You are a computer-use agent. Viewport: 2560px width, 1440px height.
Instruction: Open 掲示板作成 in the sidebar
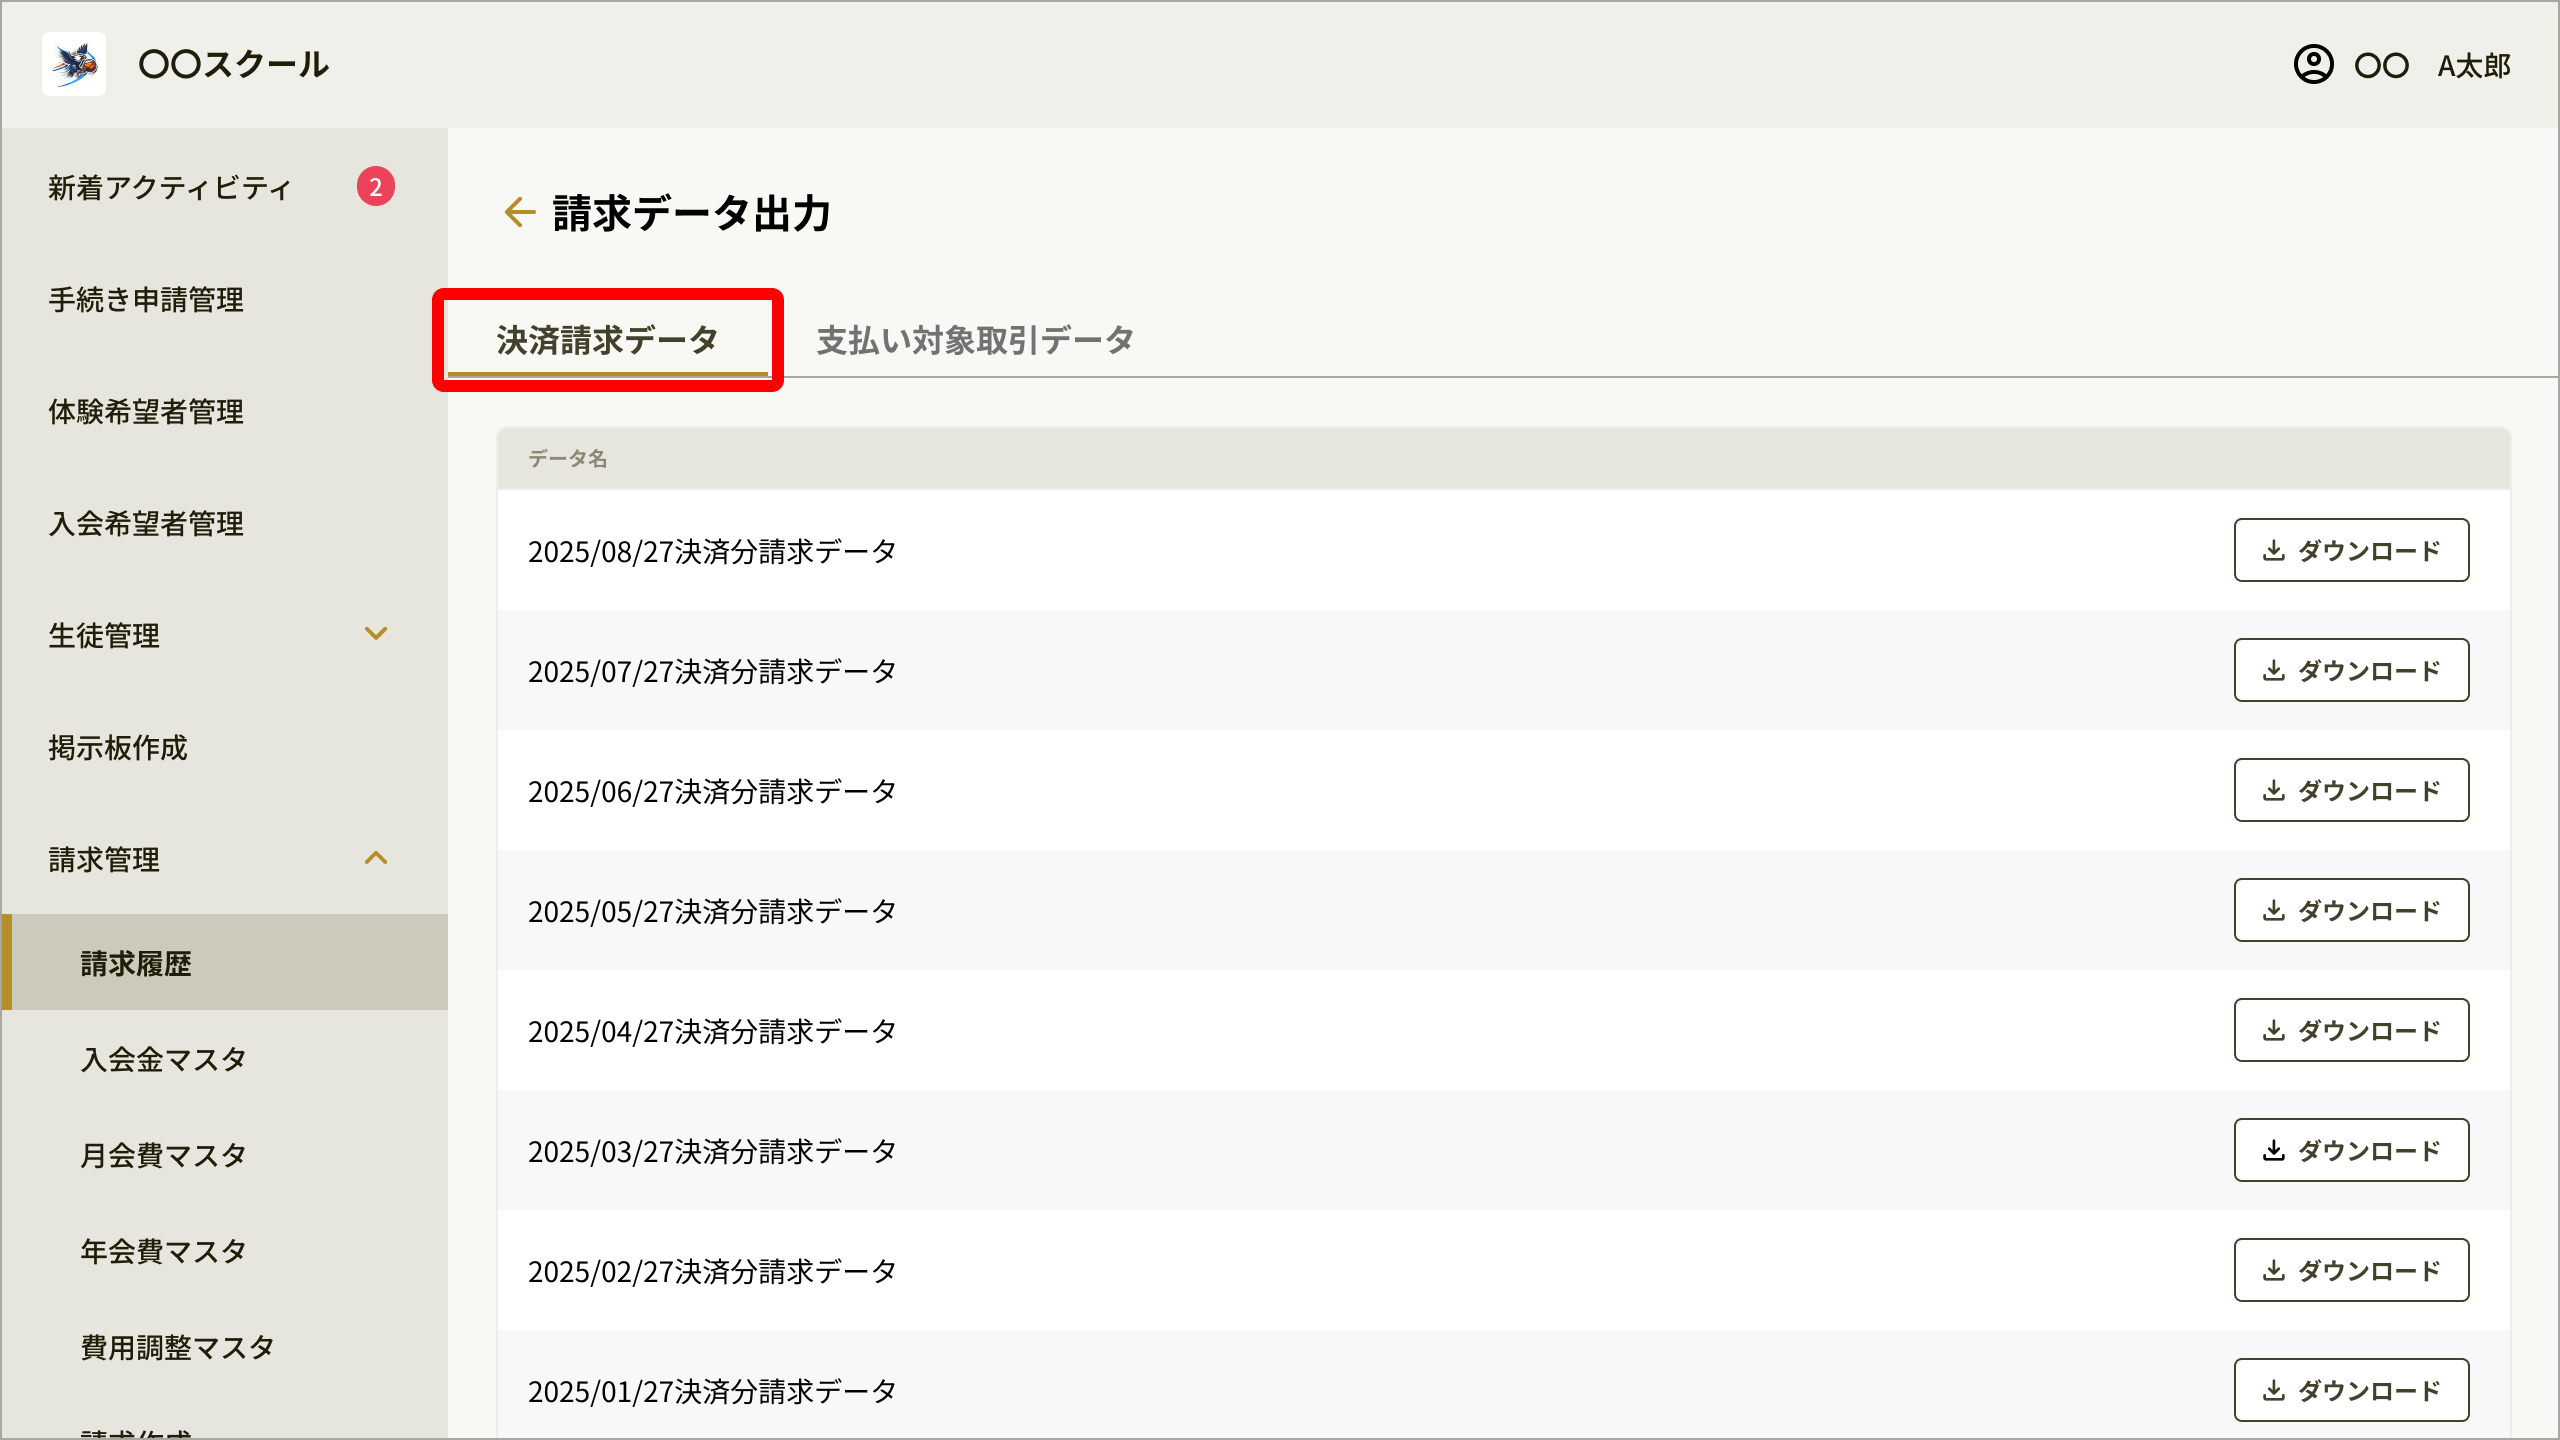(x=118, y=747)
